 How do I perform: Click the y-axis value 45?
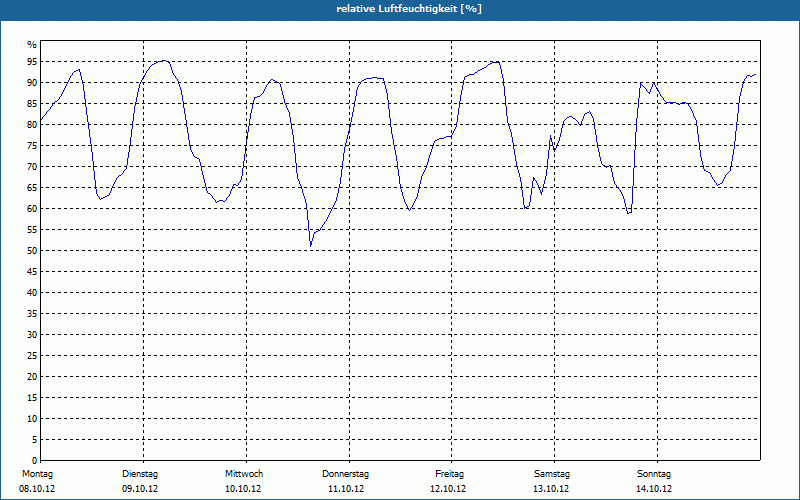pyautogui.click(x=32, y=271)
